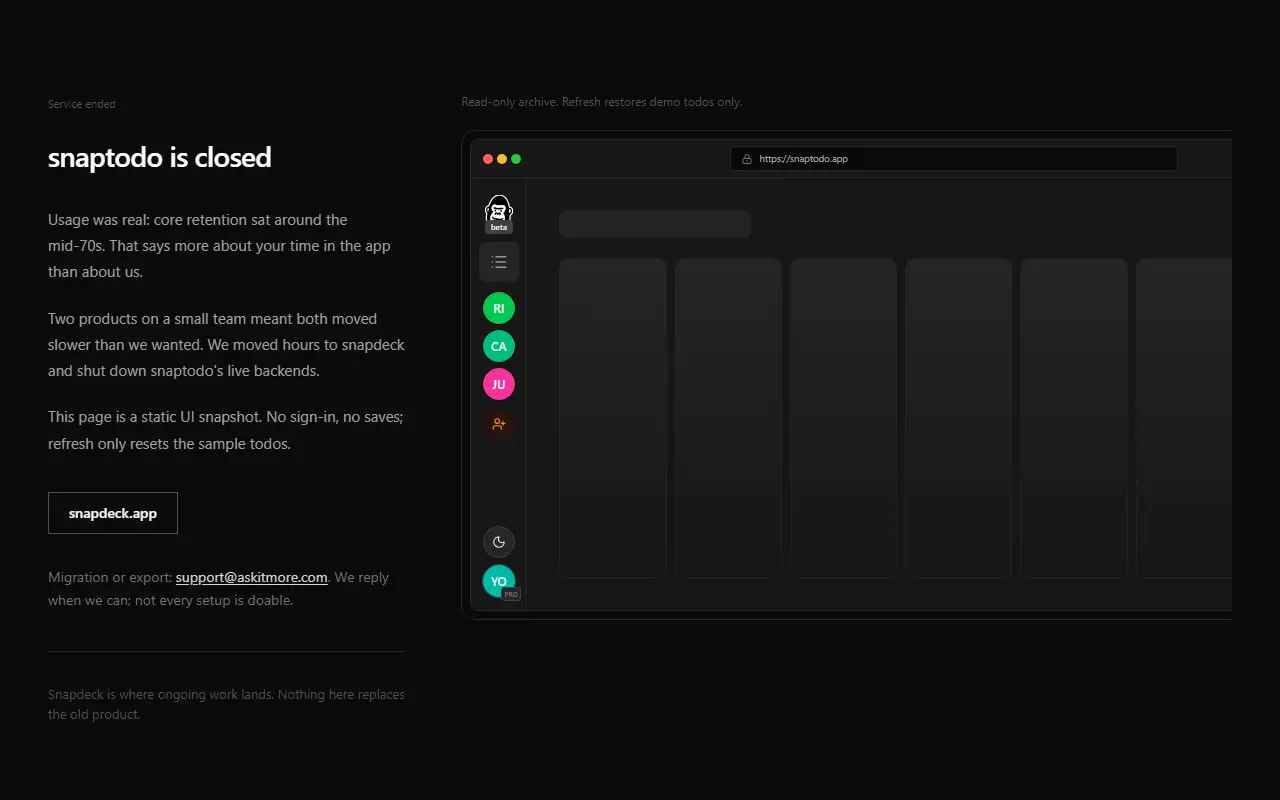Open the snapdeck.app button
Image resolution: width=1280 pixels, height=800 pixels.
[x=113, y=513]
